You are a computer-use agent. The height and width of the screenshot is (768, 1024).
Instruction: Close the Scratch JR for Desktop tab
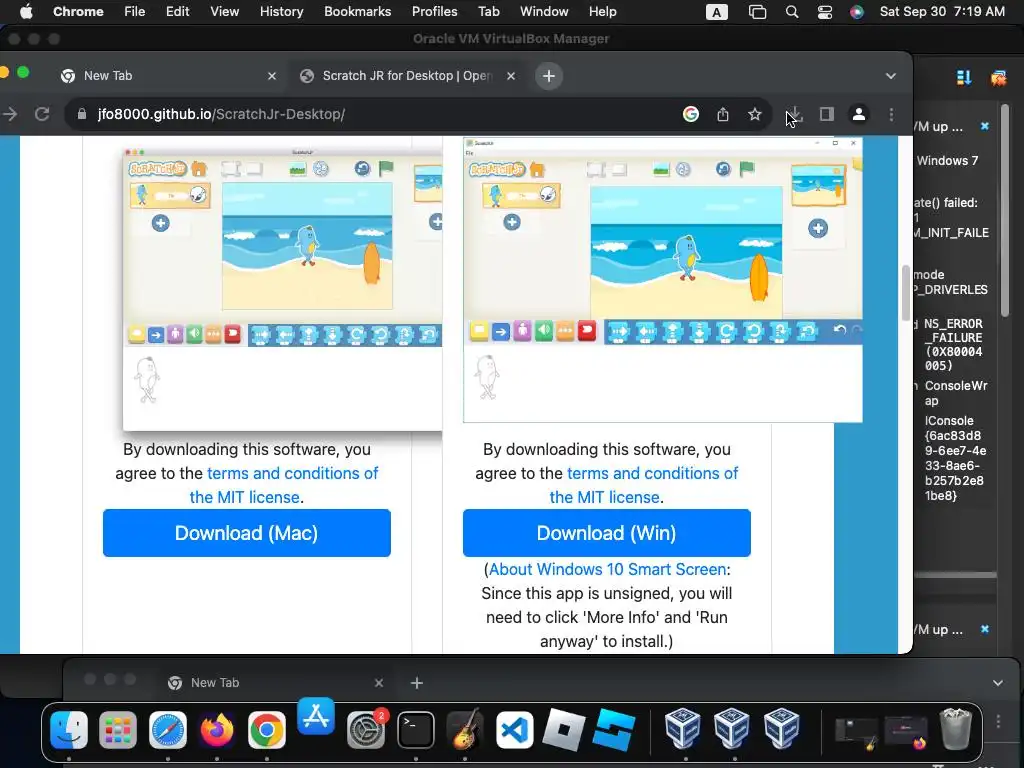point(511,76)
